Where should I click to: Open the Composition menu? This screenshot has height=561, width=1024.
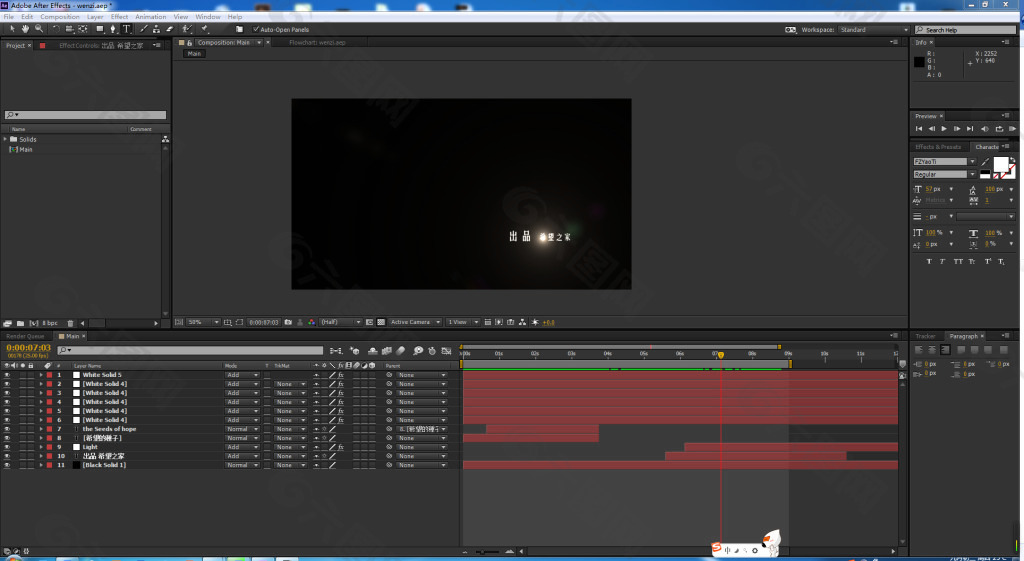point(60,16)
